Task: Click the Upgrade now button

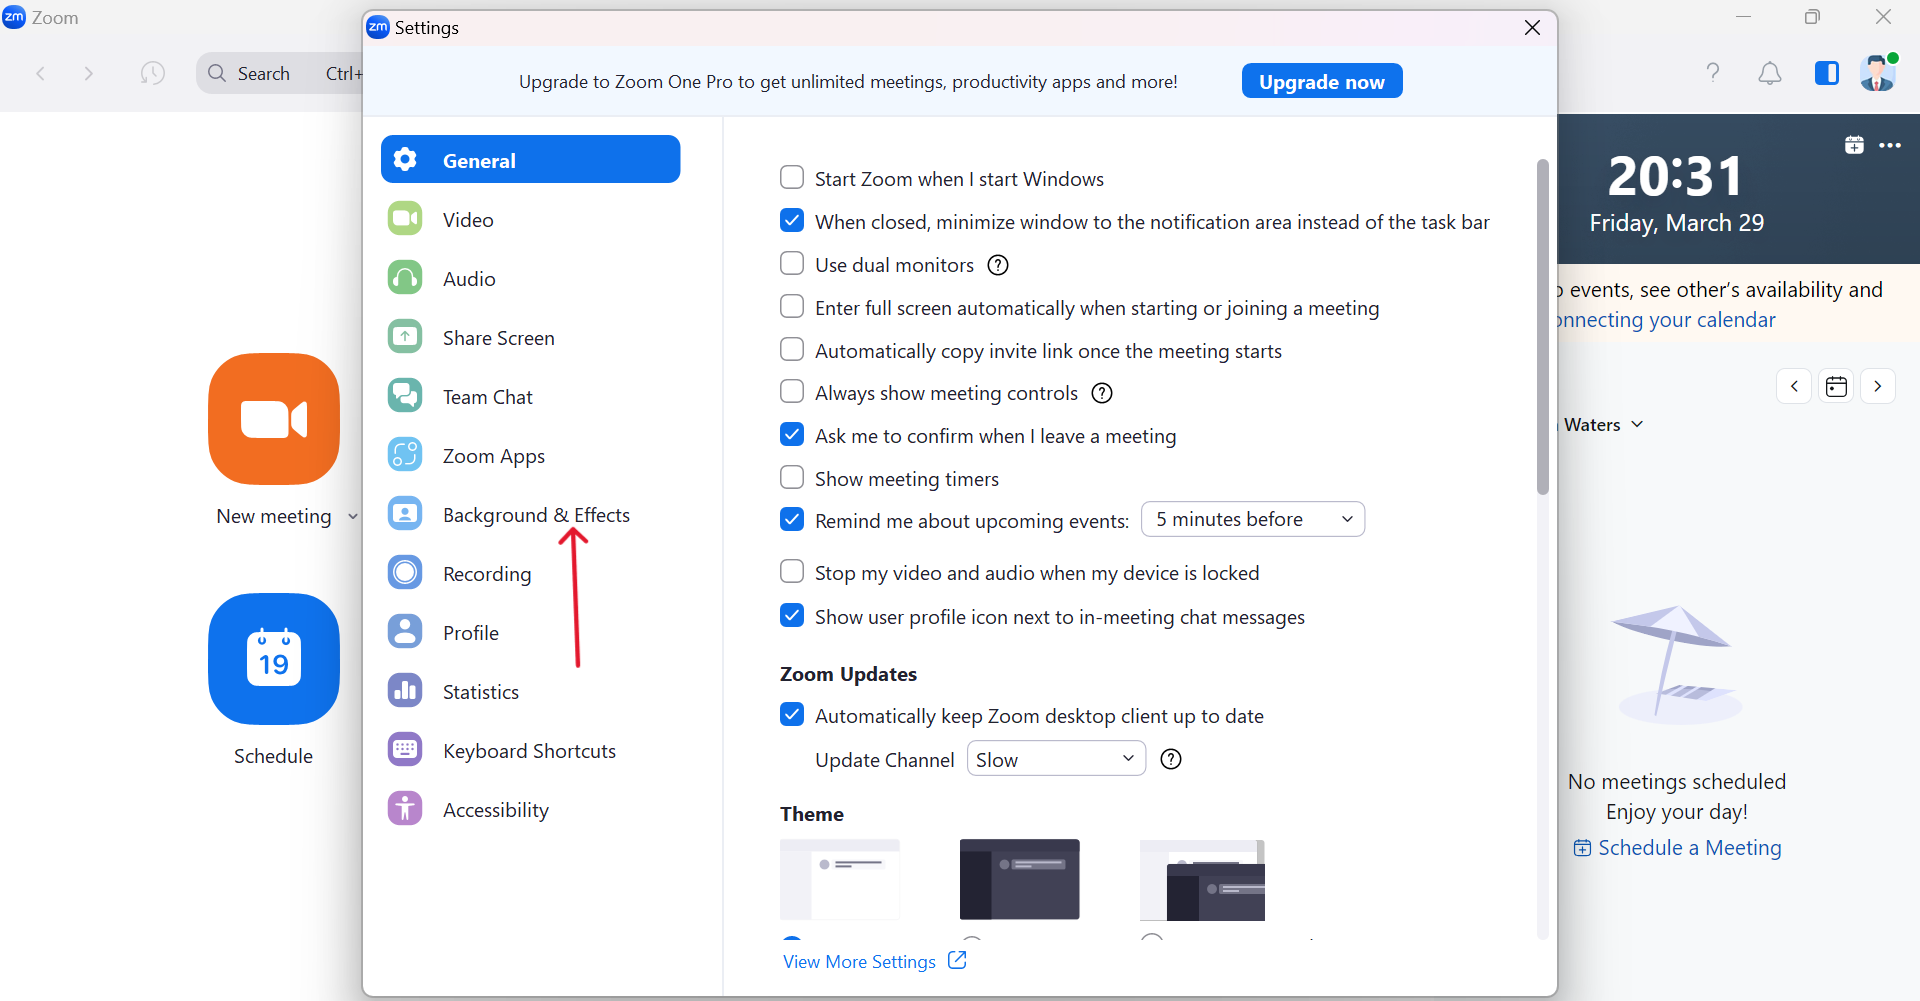Action: pyautogui.click(x=1322, y=81)
